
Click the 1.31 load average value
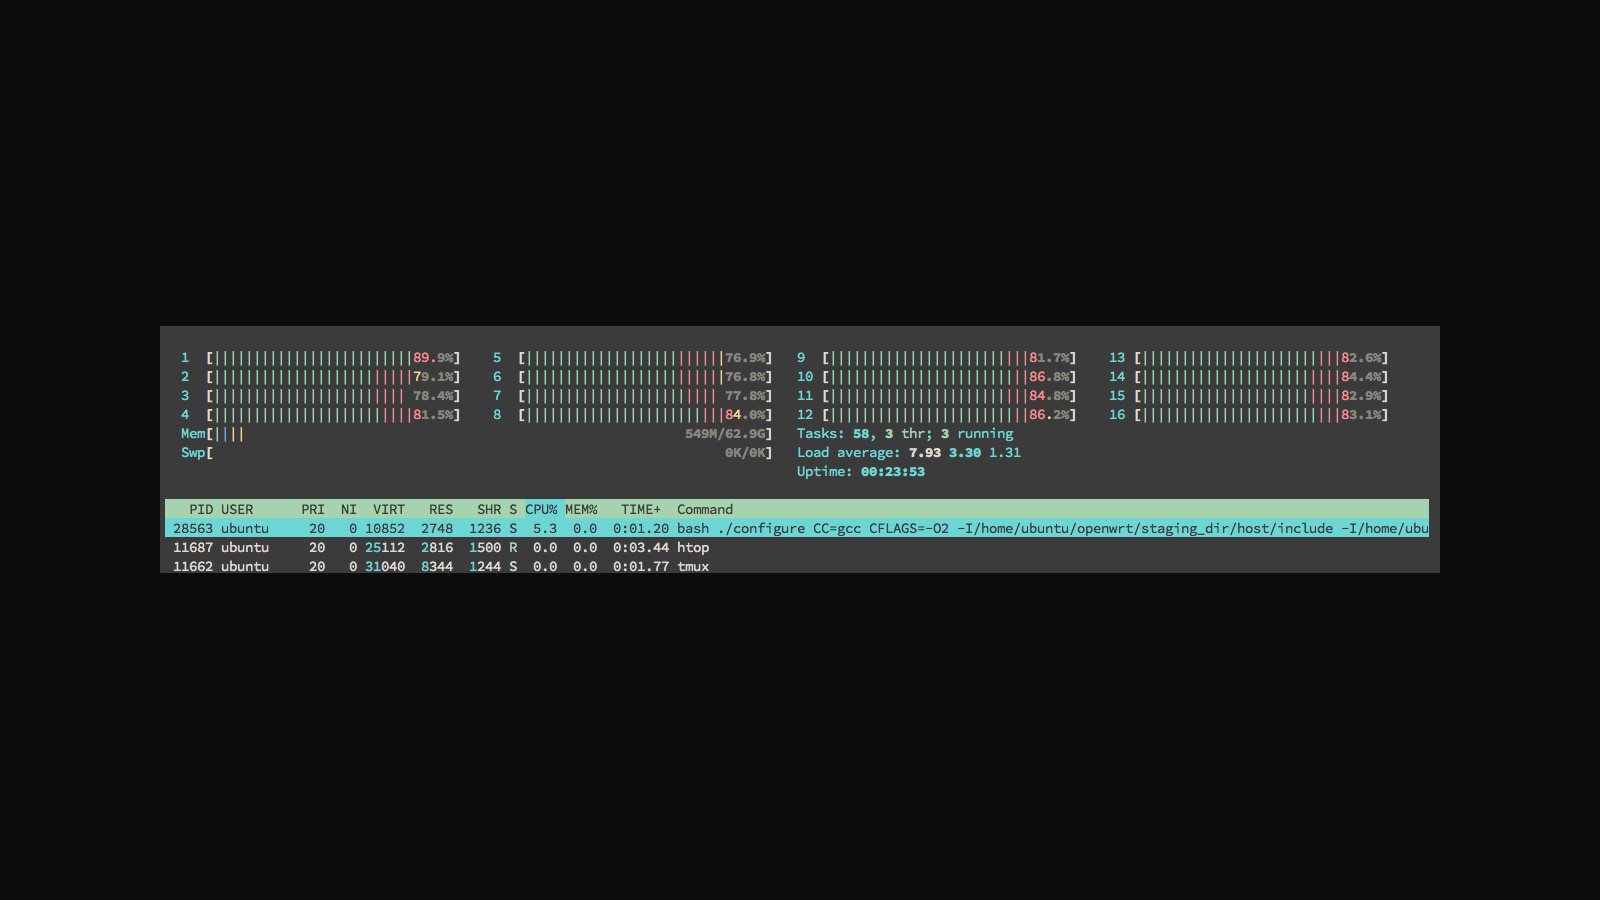pos(1005,452)
